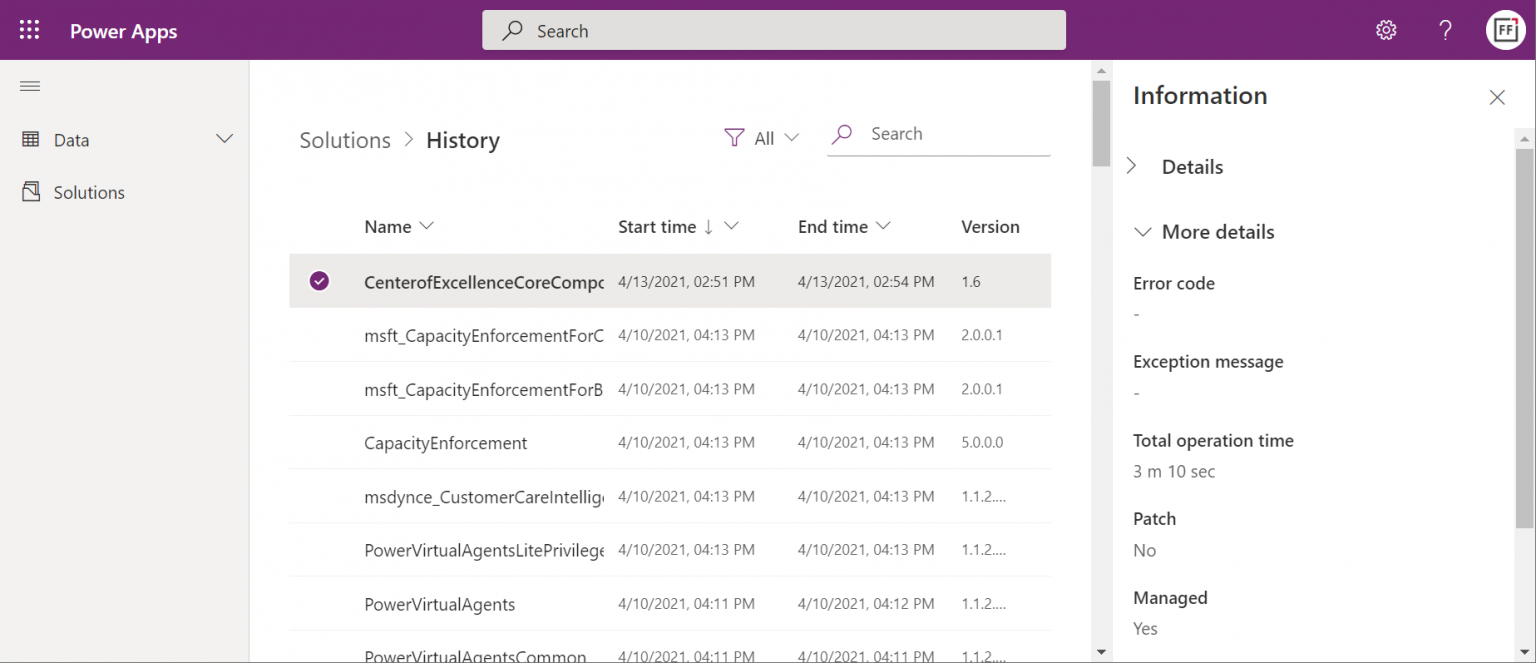
Task: Open the FF account avatar
Action: coord(1505,30)
